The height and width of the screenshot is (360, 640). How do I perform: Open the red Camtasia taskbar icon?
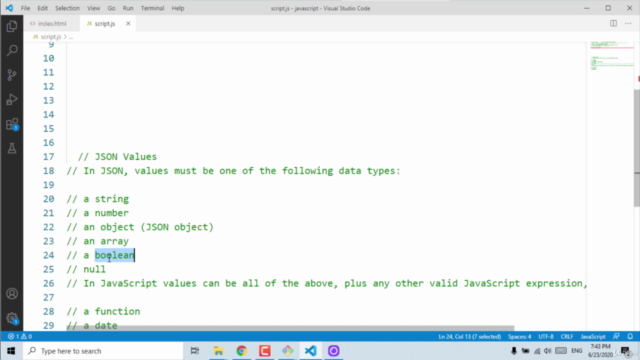tap(264, 351)
